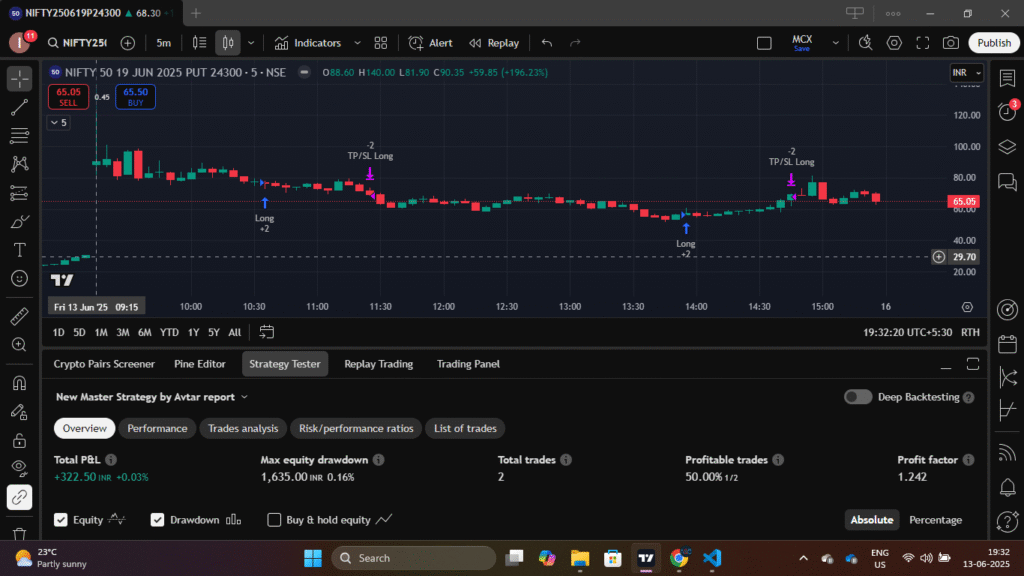This screenshot has width=1024, height=576.
Task: Expand favorite indicators dropdown arrow
Action: [357, 43]
